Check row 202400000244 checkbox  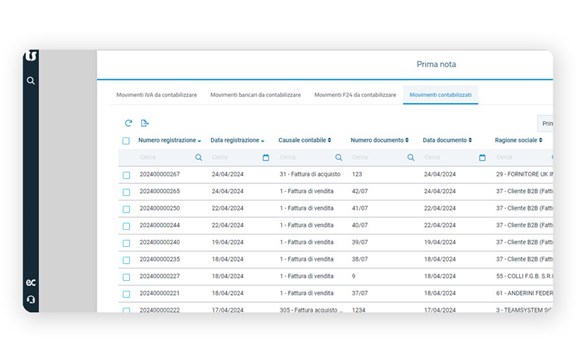[126, 226]
